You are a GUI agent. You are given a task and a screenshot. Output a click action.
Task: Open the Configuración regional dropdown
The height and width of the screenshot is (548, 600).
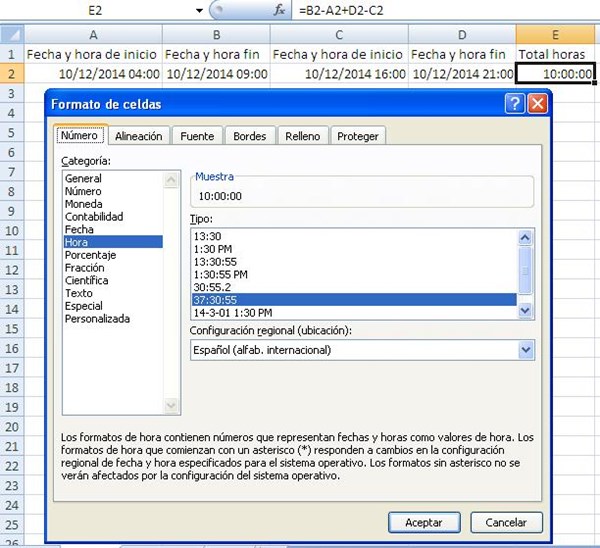(526, 350)
